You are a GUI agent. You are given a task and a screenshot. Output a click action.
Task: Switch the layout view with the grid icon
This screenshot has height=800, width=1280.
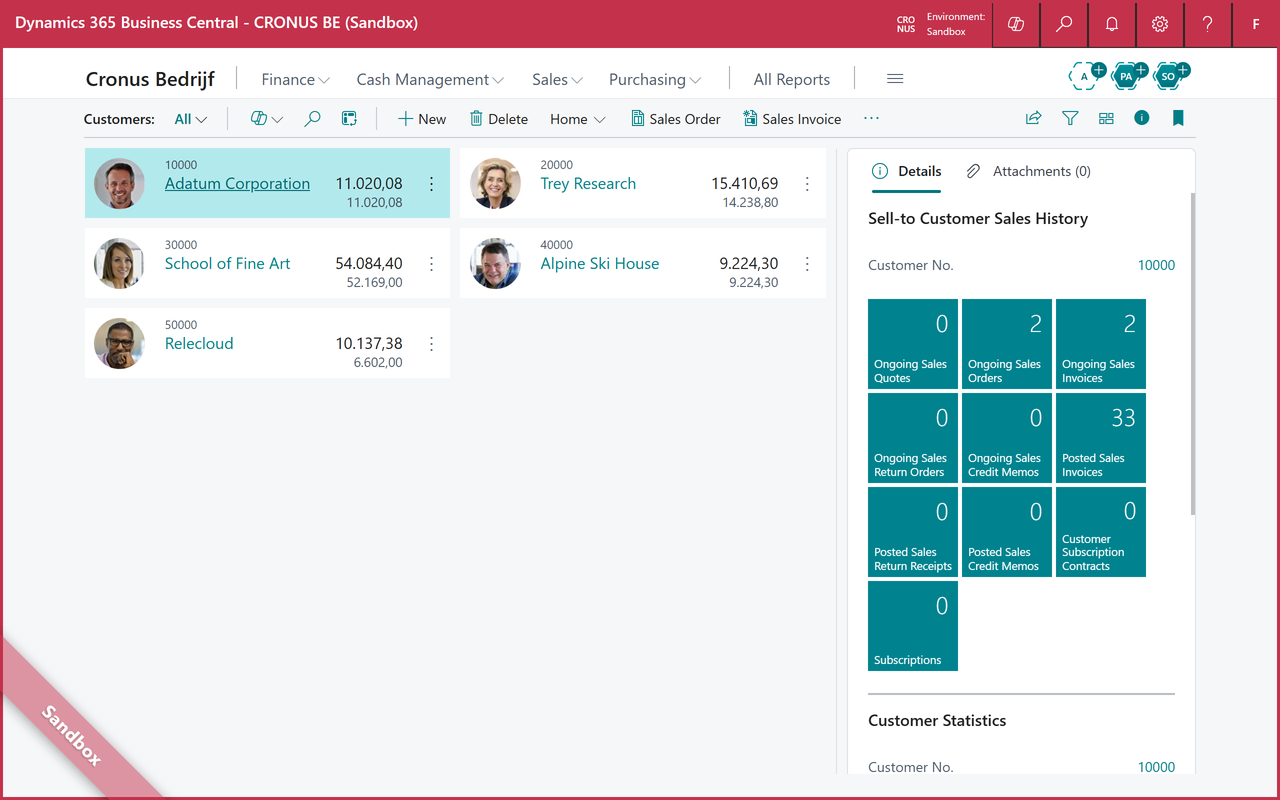(1106, 118)
